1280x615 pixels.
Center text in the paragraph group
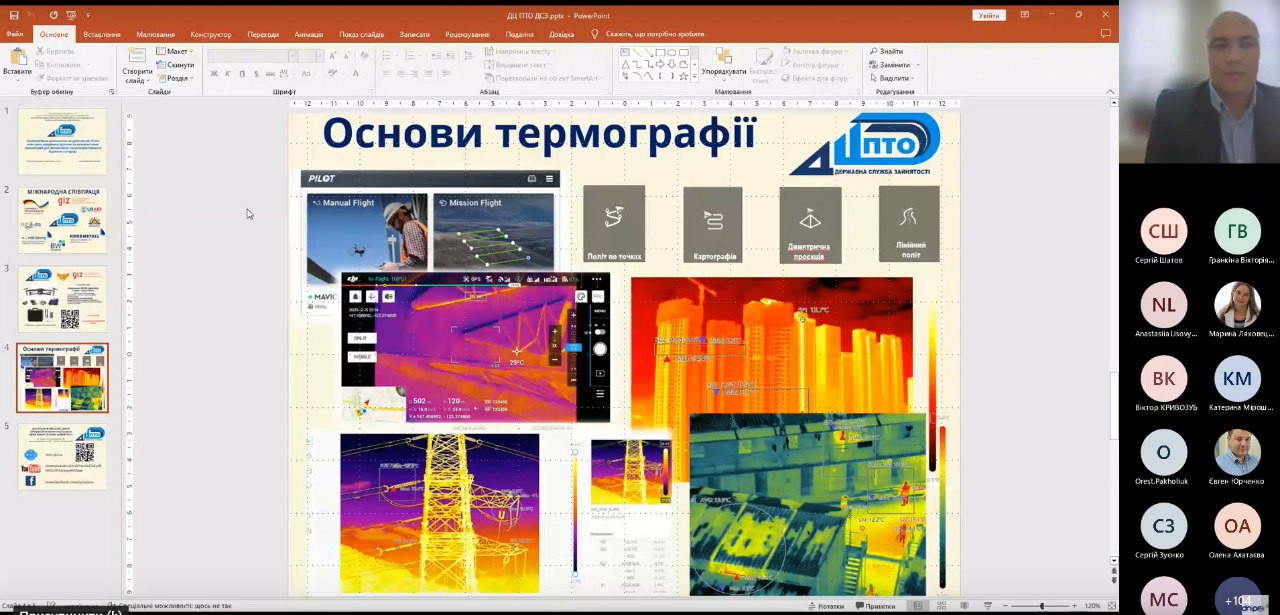(400, 73)
